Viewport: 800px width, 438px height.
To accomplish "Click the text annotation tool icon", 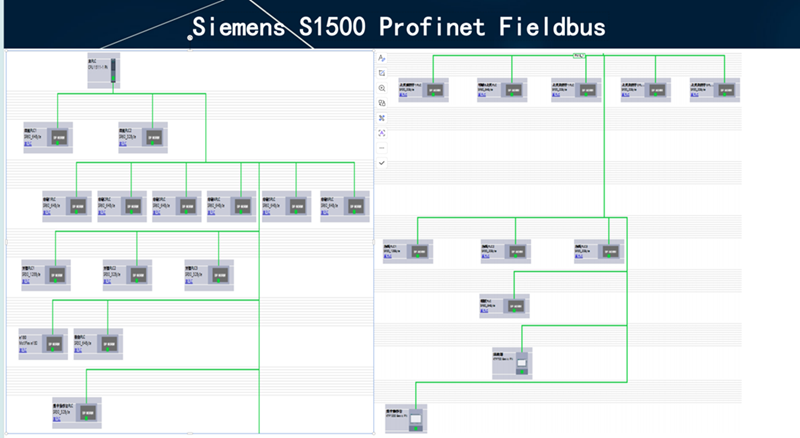I will [x=382, y=58].
